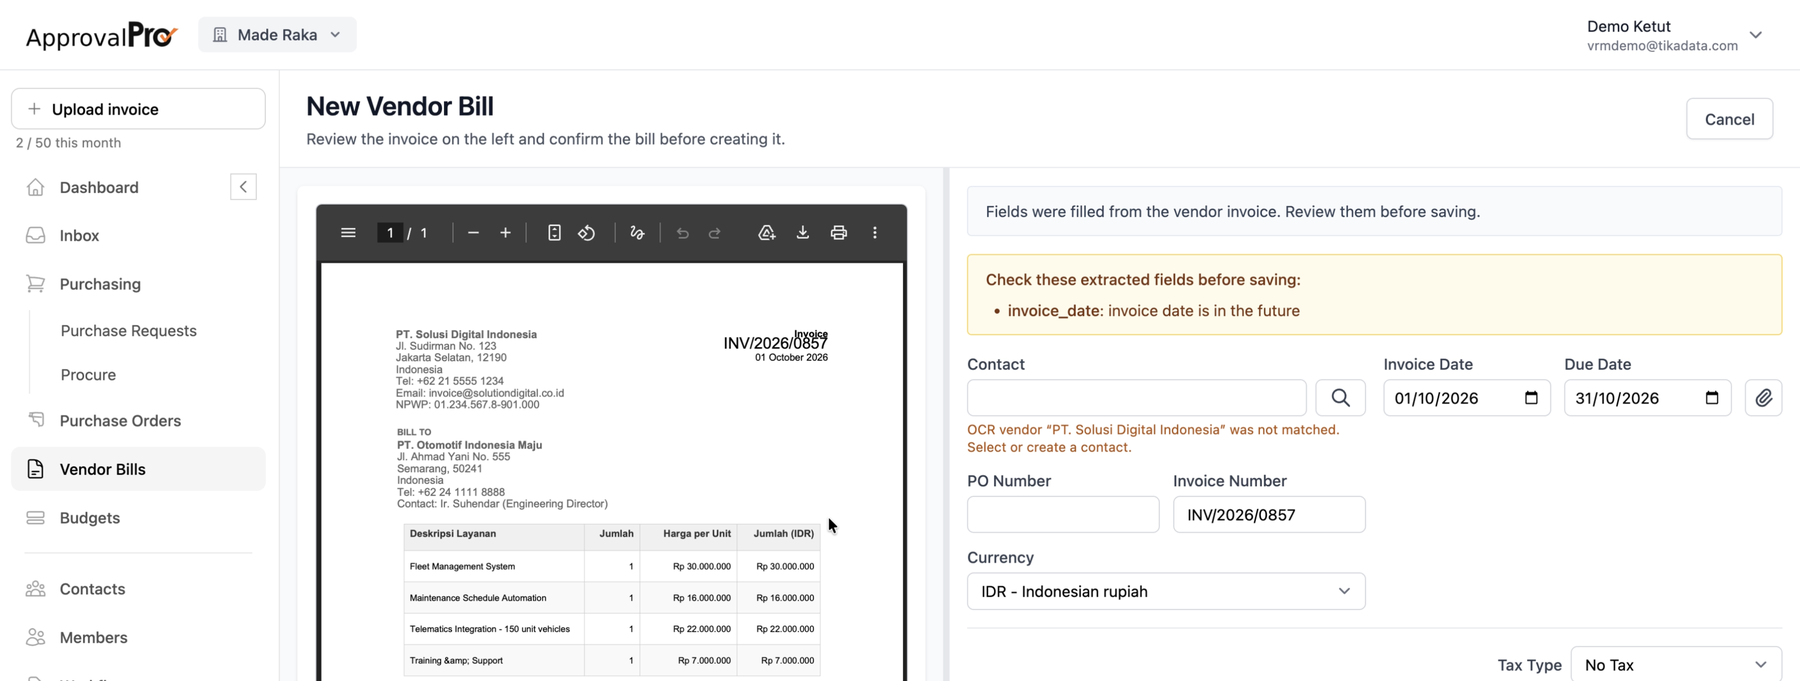Viewport: 1800px width, 681px height.
Task: Click 'Maintenance Schedule Automation' row in invoice
Action: (612, 598)
